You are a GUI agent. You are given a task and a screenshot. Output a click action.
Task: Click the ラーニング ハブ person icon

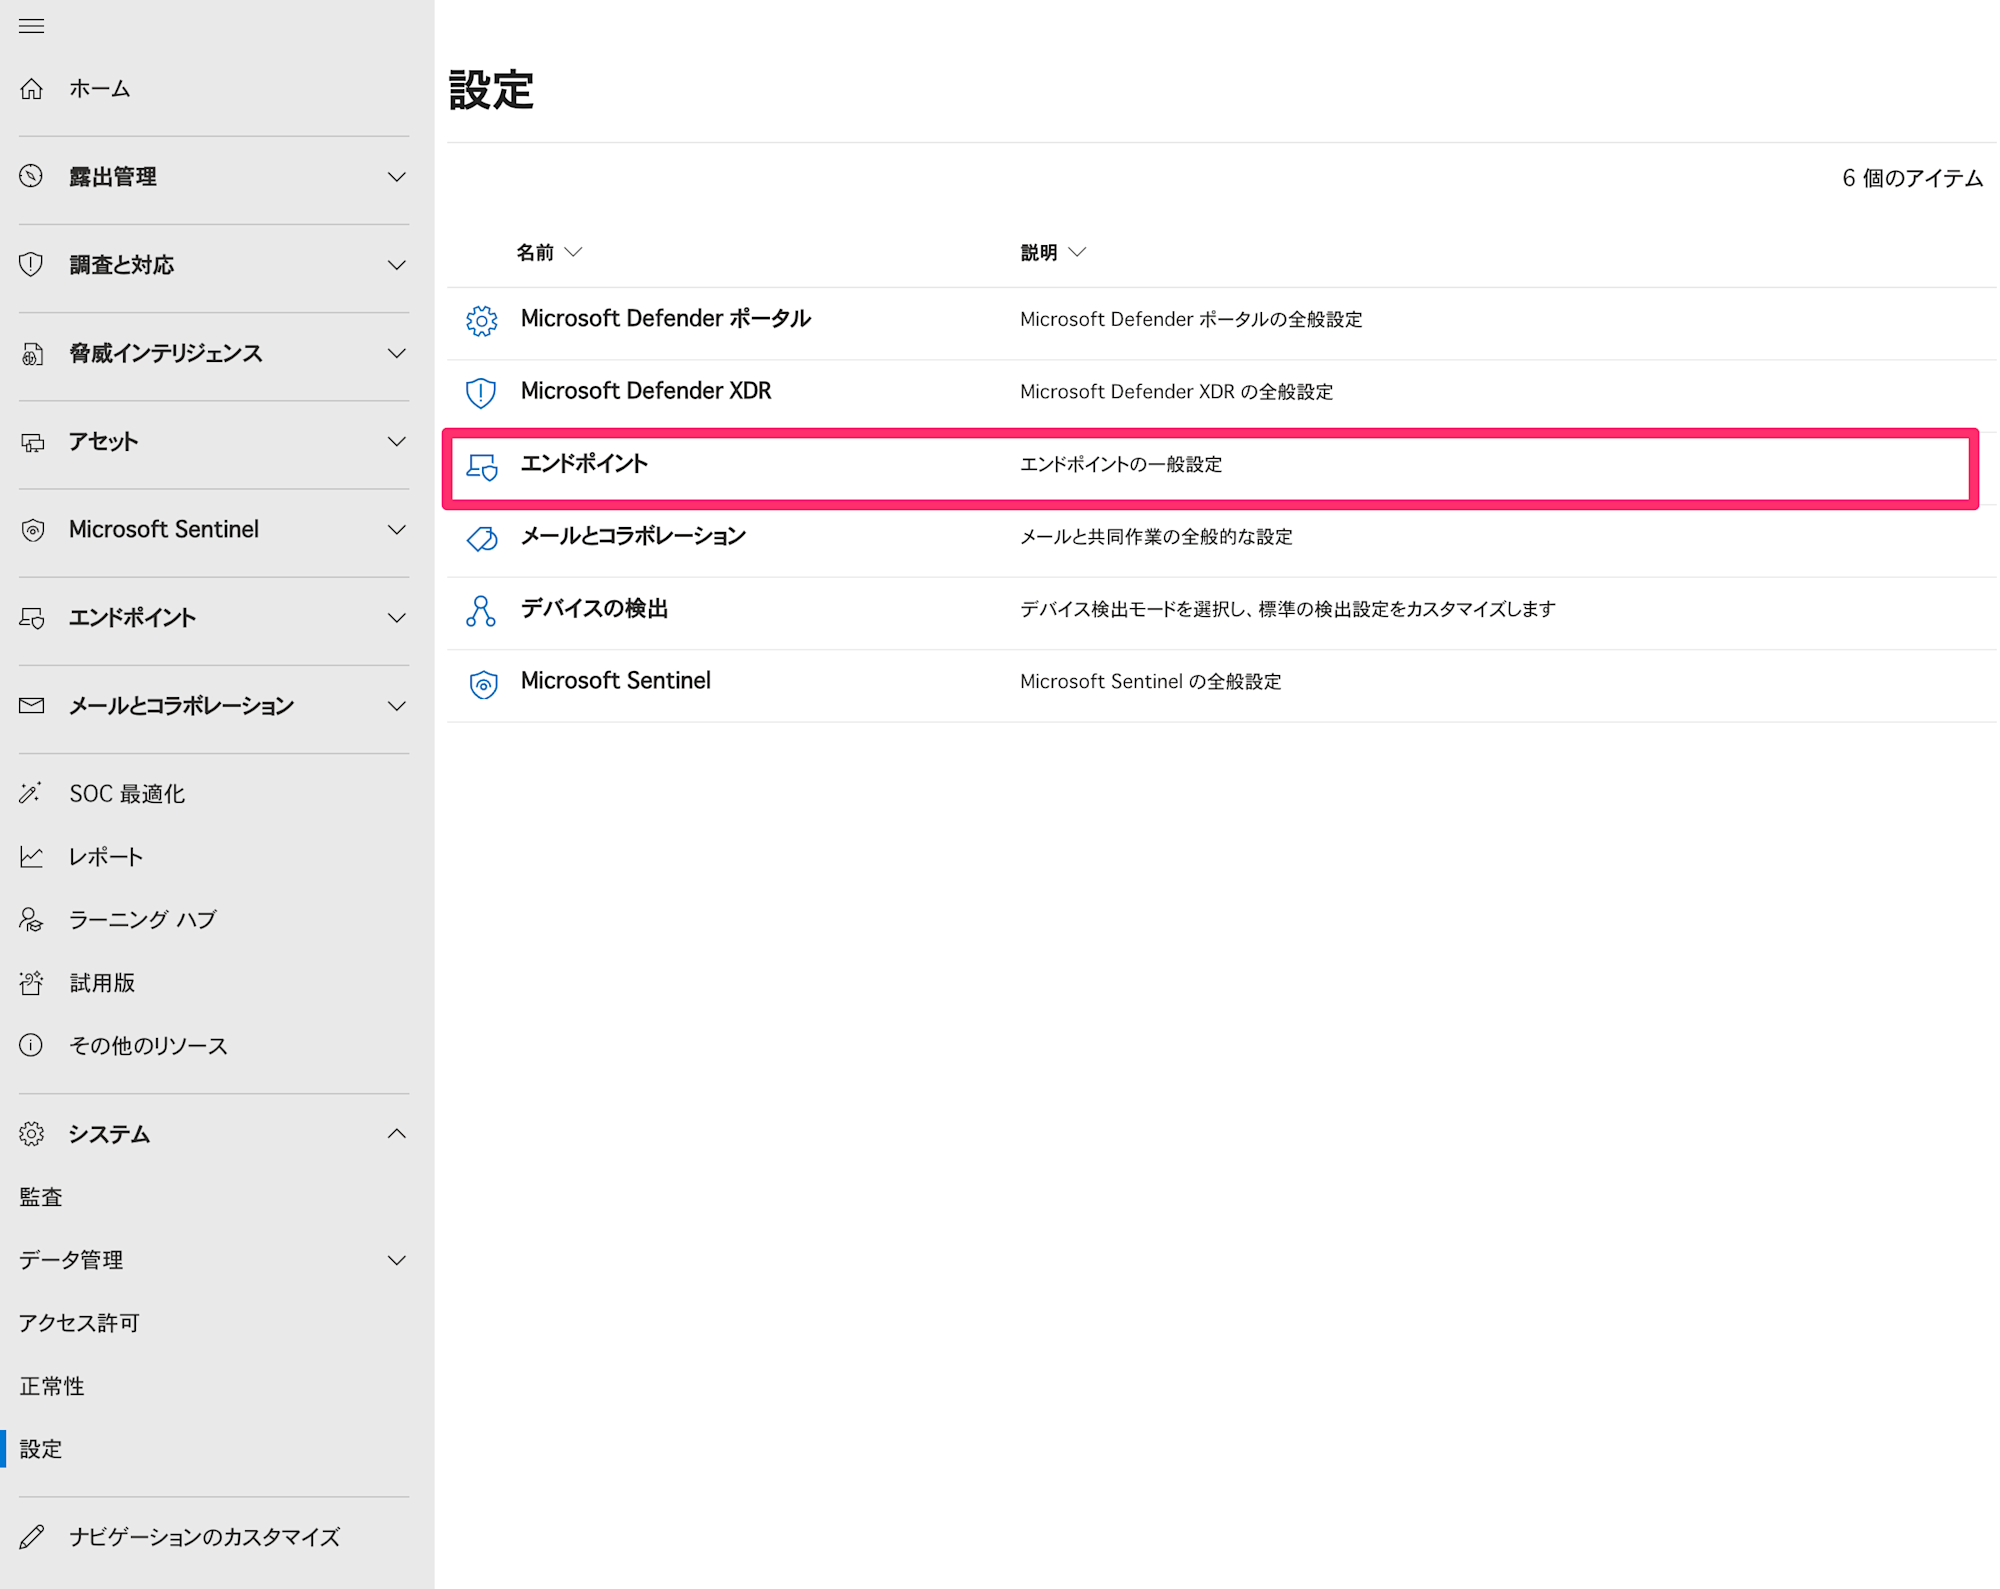point(32,920)
